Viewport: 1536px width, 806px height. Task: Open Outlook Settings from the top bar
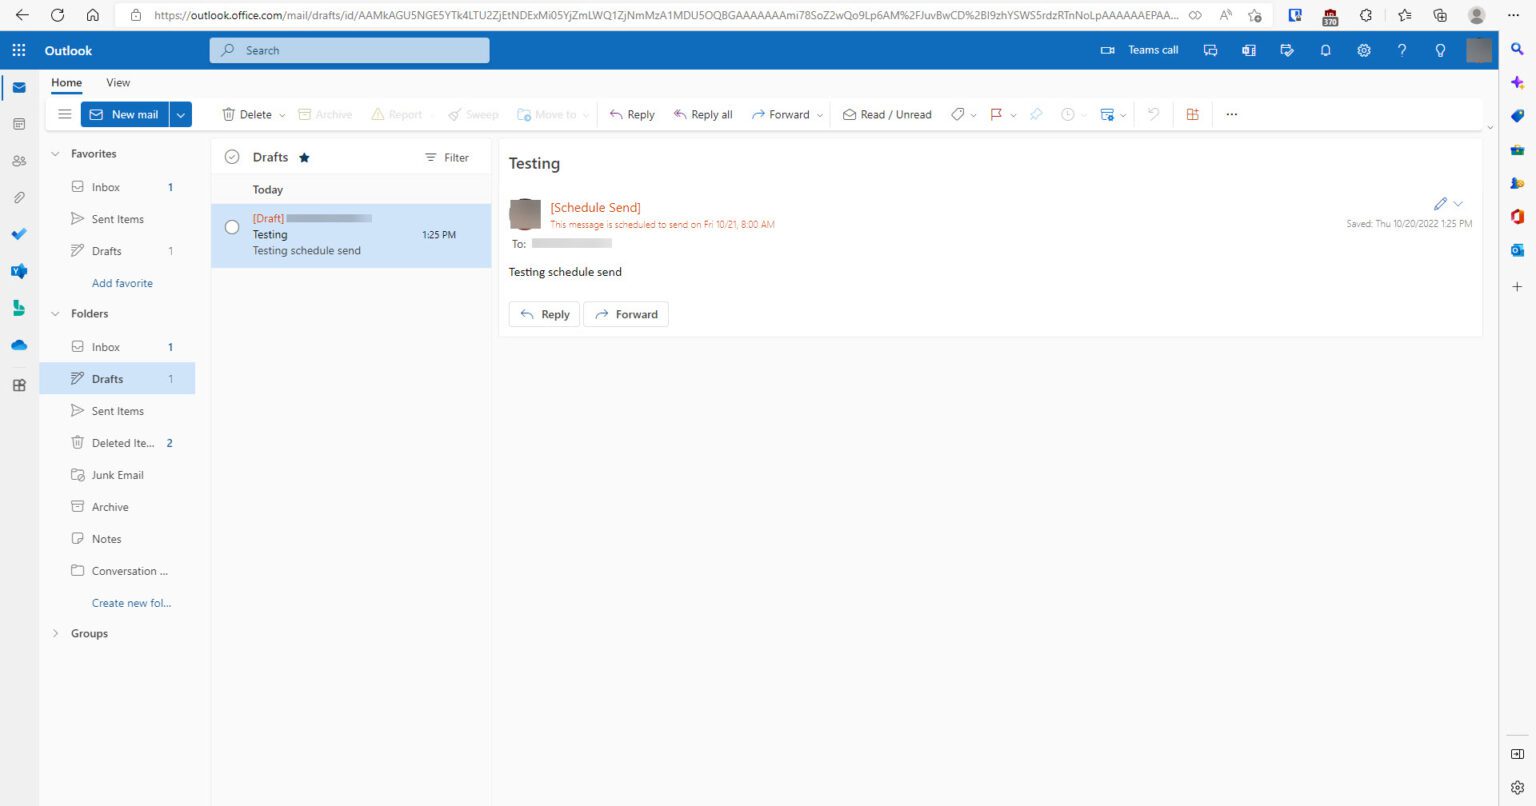tap(1364, 50)
